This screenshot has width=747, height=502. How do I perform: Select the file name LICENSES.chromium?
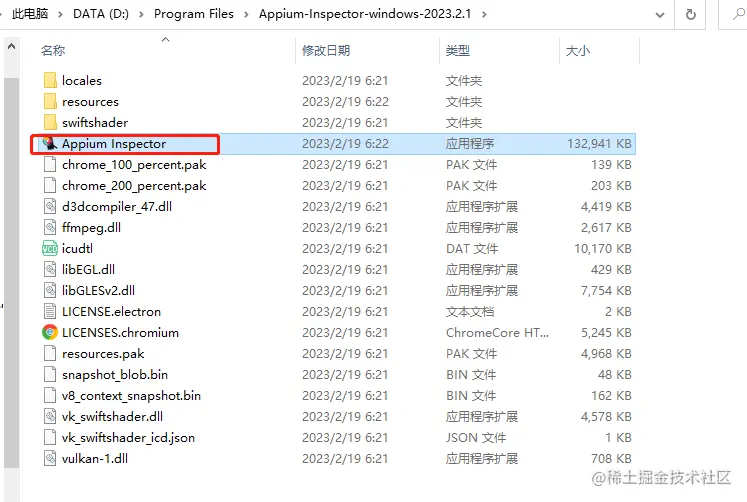point(120,332)
